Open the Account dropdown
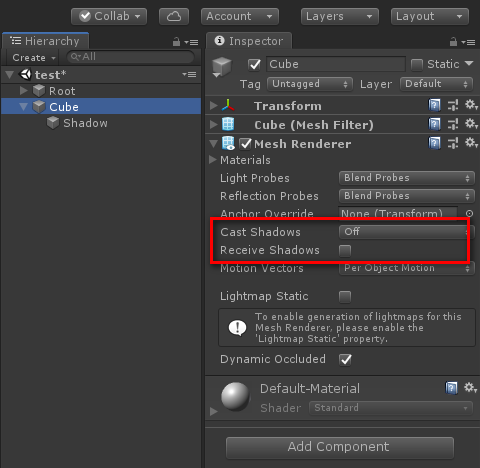The height and width of the screenshot is (468, 480). click(x=240, y=16)
